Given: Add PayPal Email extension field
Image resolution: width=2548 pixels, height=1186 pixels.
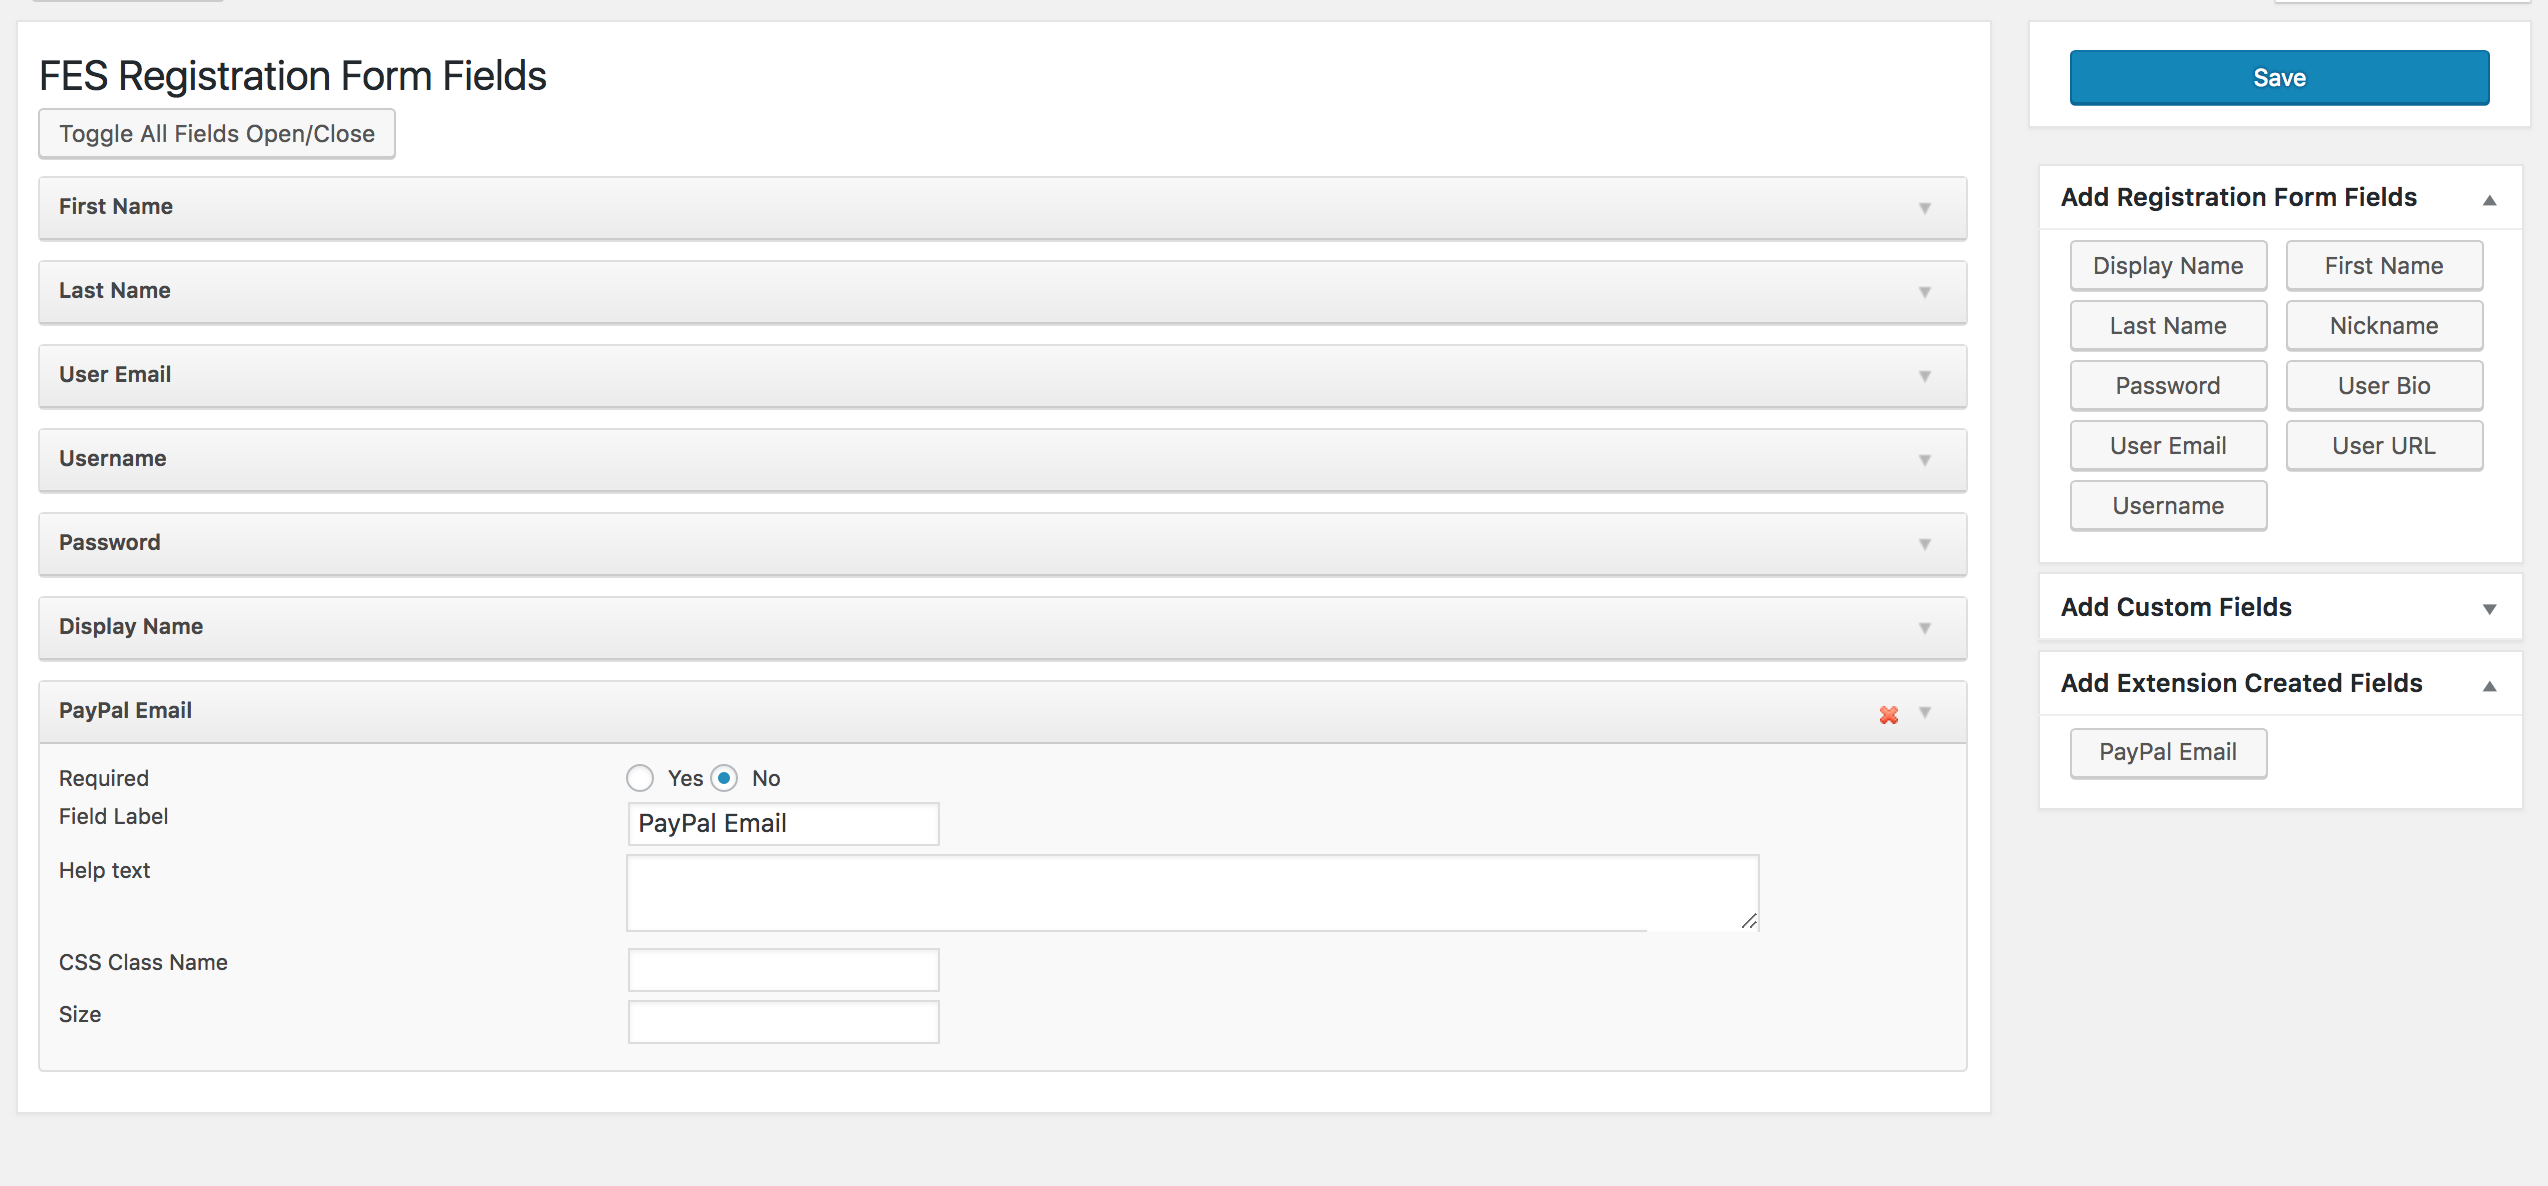Looking at the screenshot, I should [x=2168, y=753].
